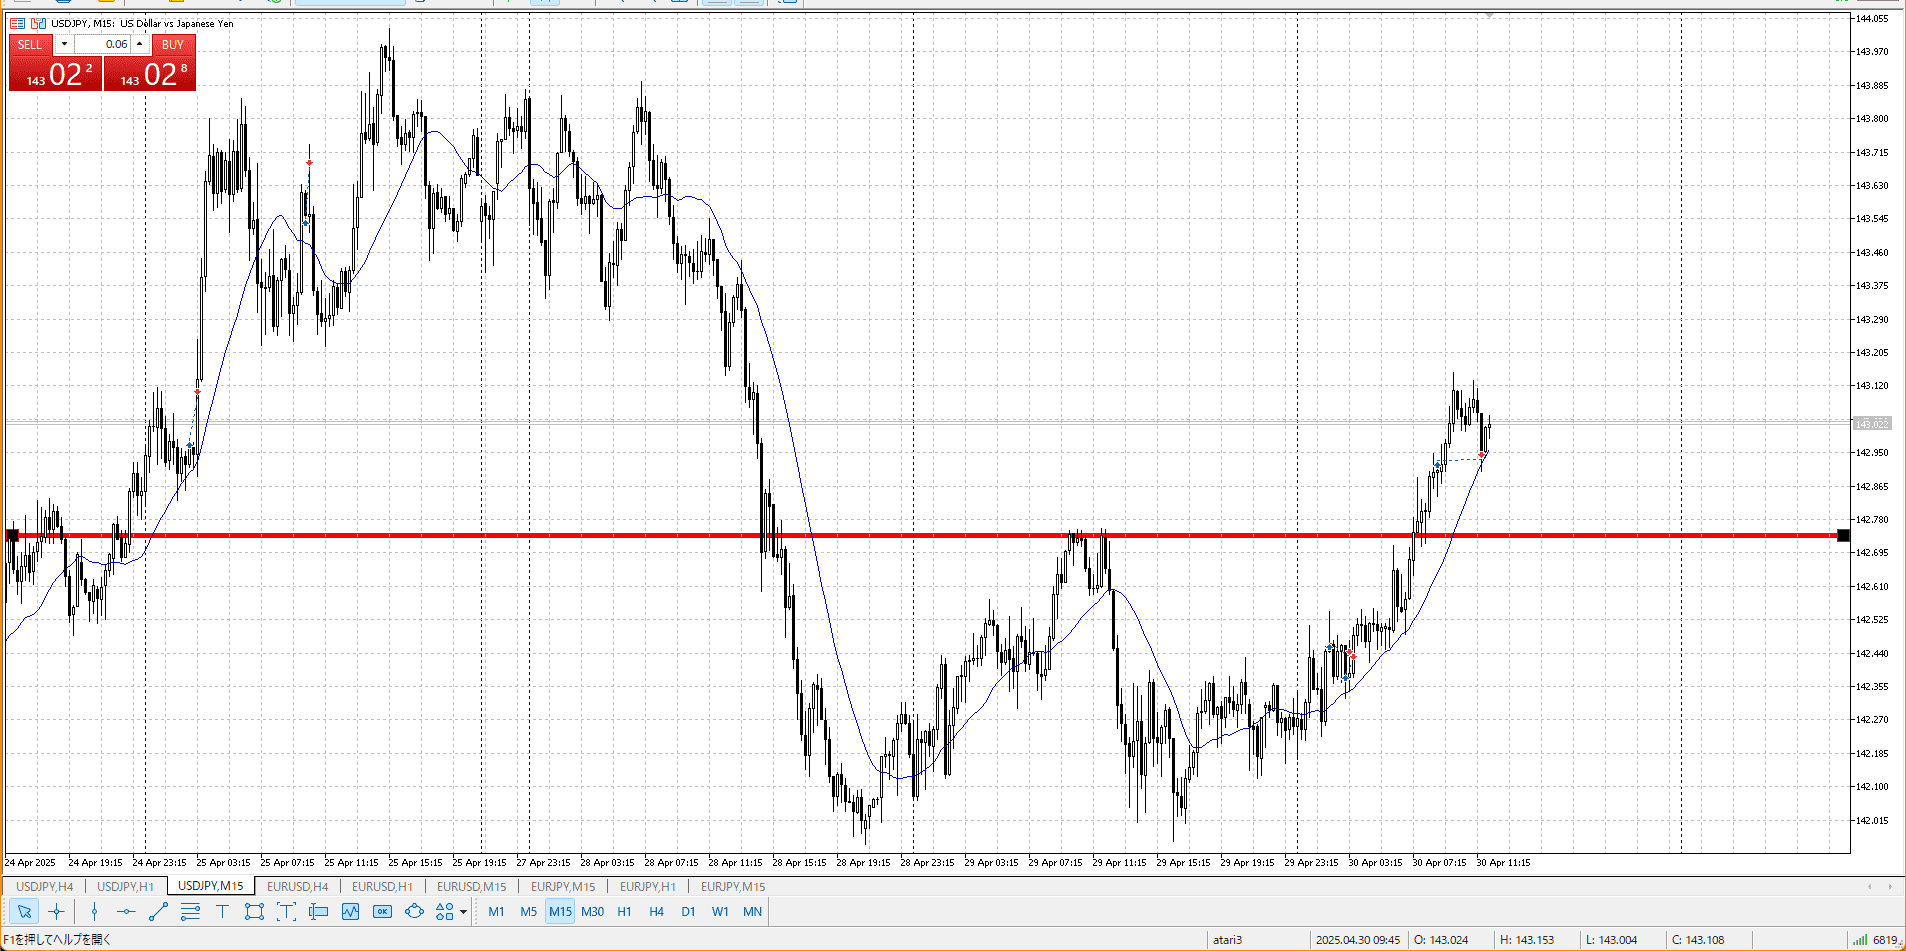Viewport: 1906px width, 951px height.
Task: Increase lot volume with up arrow
Action: tap(140, 44)
